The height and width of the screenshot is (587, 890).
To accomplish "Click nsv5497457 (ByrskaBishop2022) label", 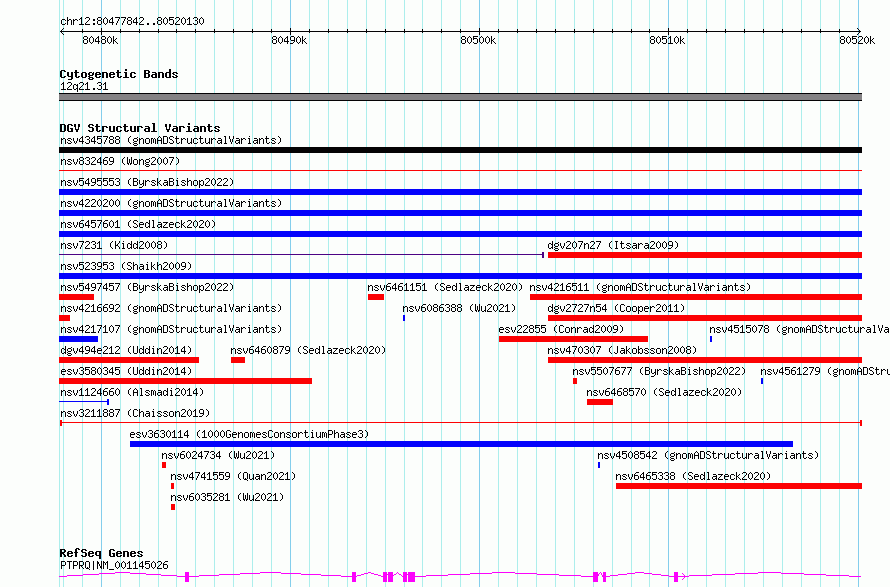I will point(147,287).
